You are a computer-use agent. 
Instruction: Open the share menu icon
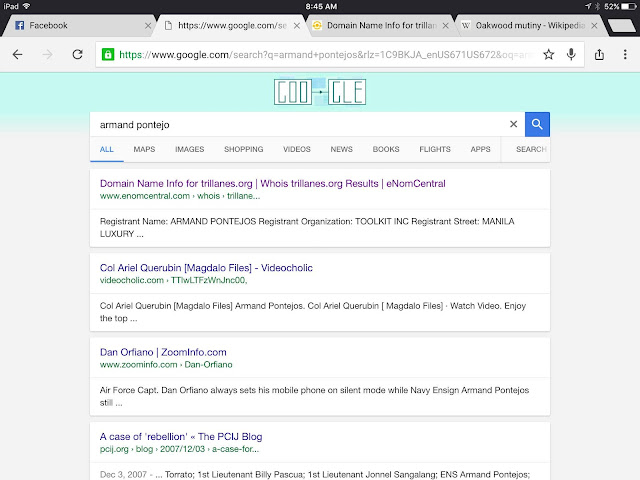click(x=599, y=54)
